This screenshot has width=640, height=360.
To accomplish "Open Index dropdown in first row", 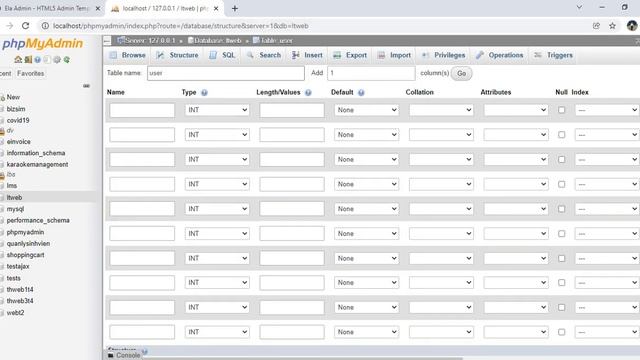I will [x=607, y=110].
